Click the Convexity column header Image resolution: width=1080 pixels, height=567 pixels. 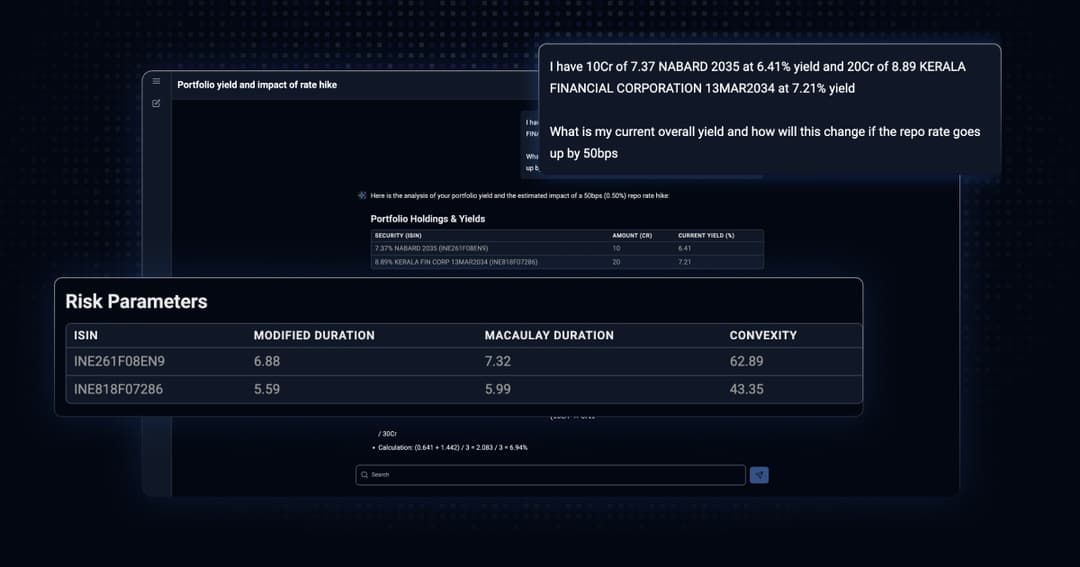point(763,336)
